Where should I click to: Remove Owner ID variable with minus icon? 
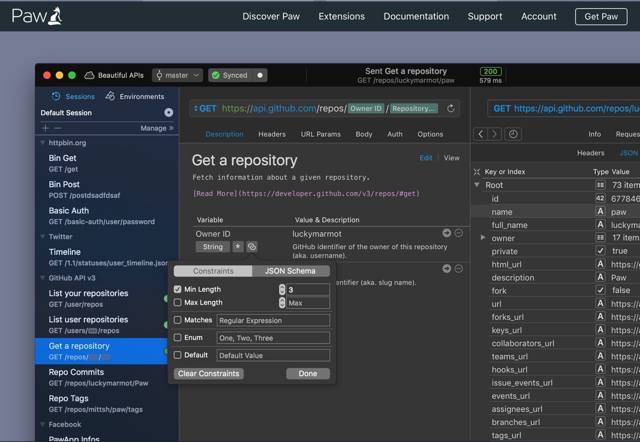[459, 233]
